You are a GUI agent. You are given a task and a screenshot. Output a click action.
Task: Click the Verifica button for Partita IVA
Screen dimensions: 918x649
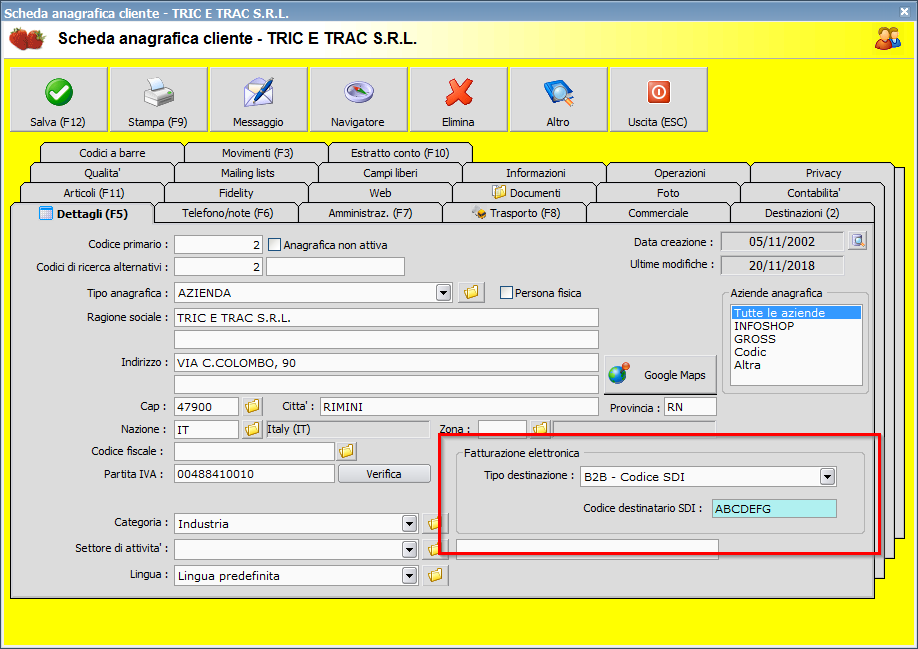pyautogui.click(x=384, y=474)
